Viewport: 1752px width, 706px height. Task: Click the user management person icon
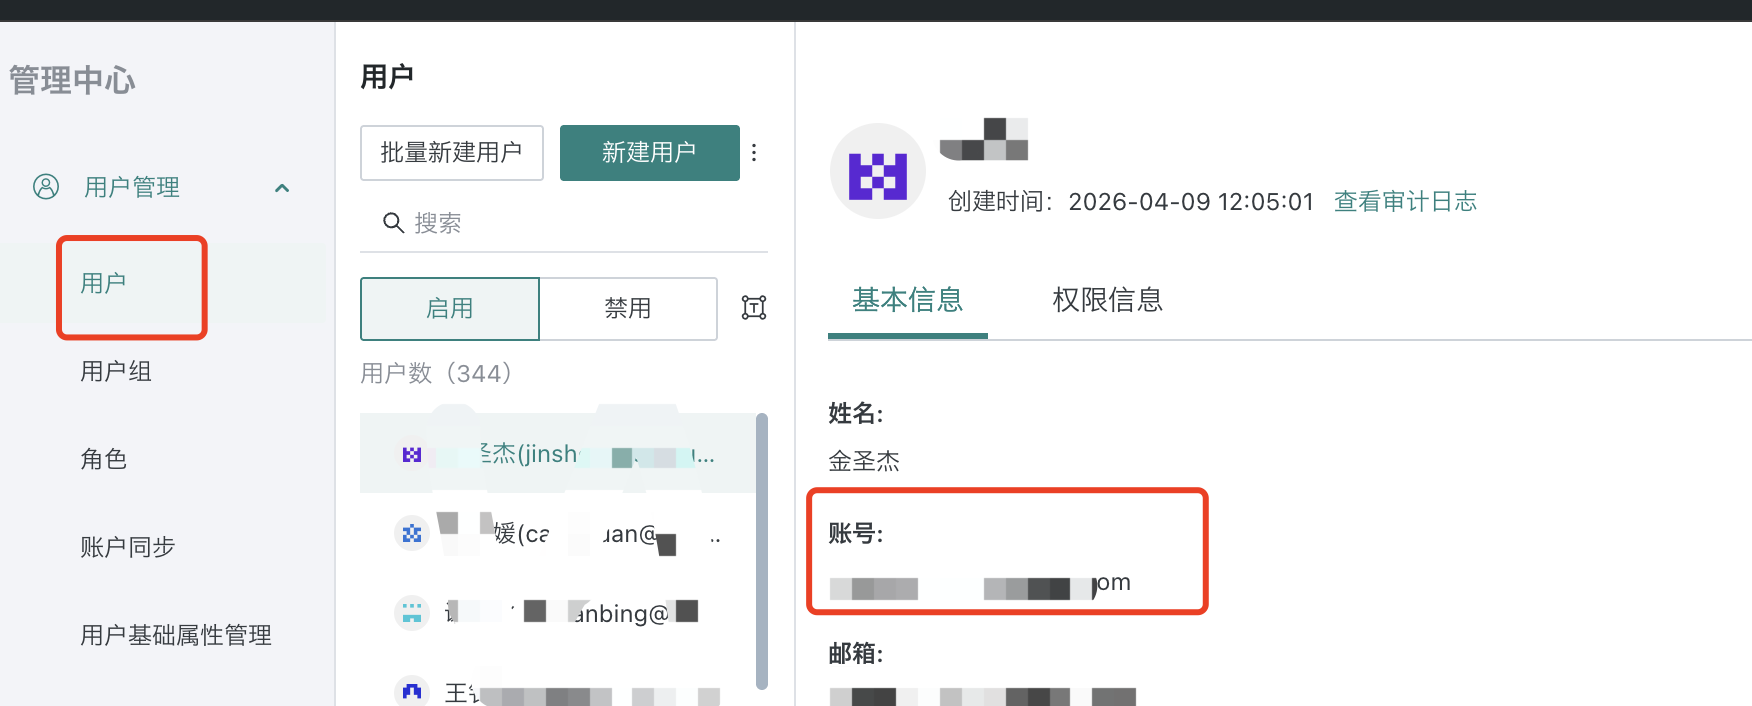coord(46,187)
